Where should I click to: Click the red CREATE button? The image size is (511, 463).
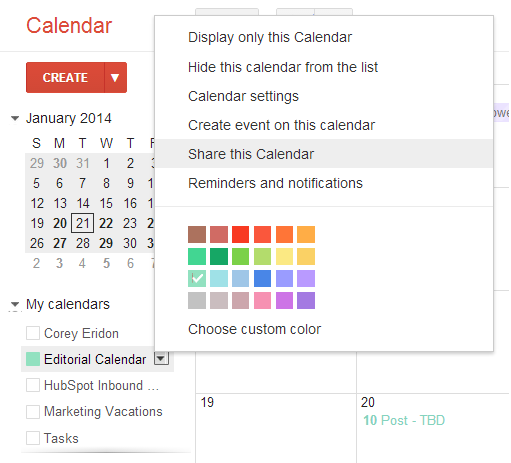coord(65,77)
